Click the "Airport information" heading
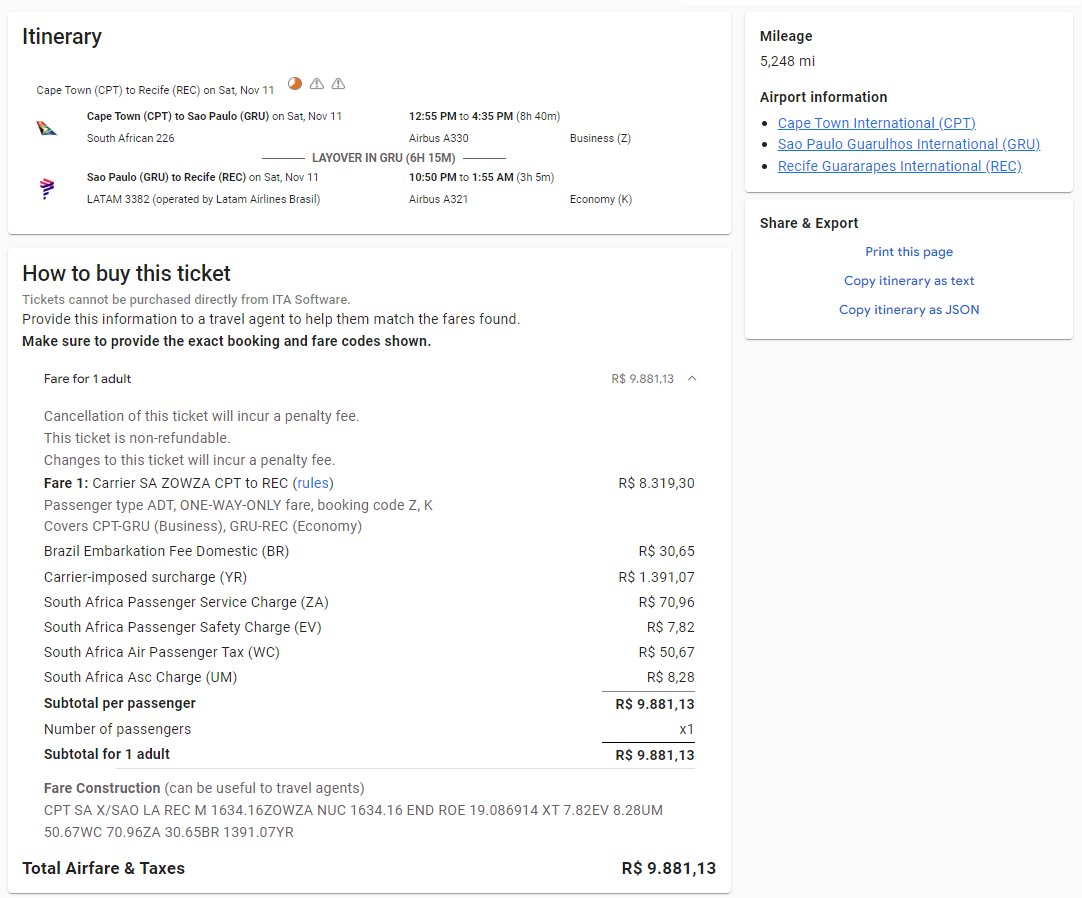The width and height of the screenshot is (1082, 898). (x=823, y=97)
